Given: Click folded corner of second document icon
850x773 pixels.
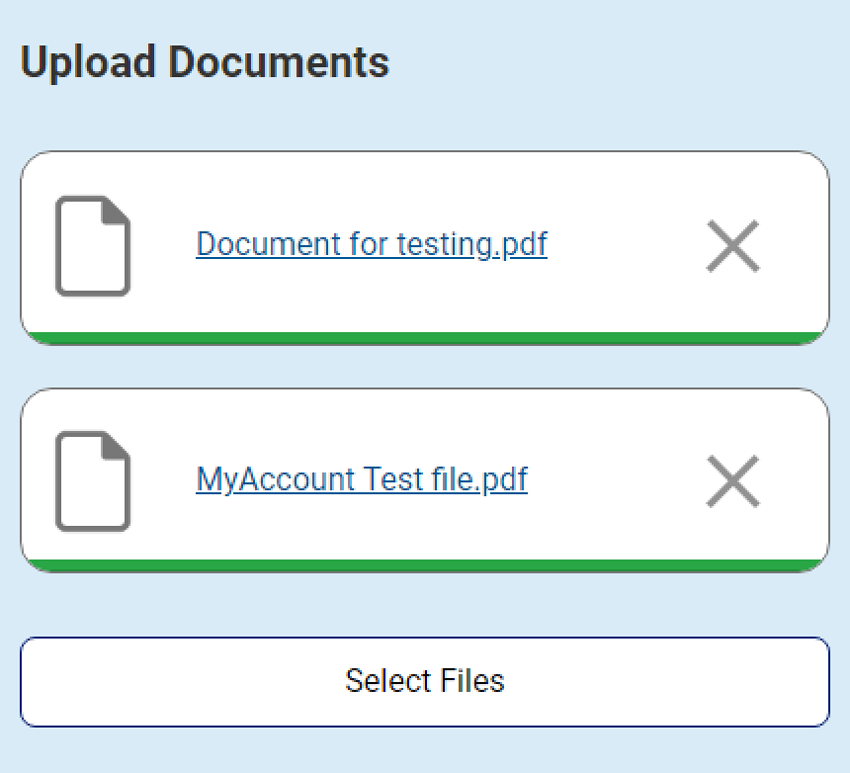Looking at the screenshot, I should tap(116, 446).
